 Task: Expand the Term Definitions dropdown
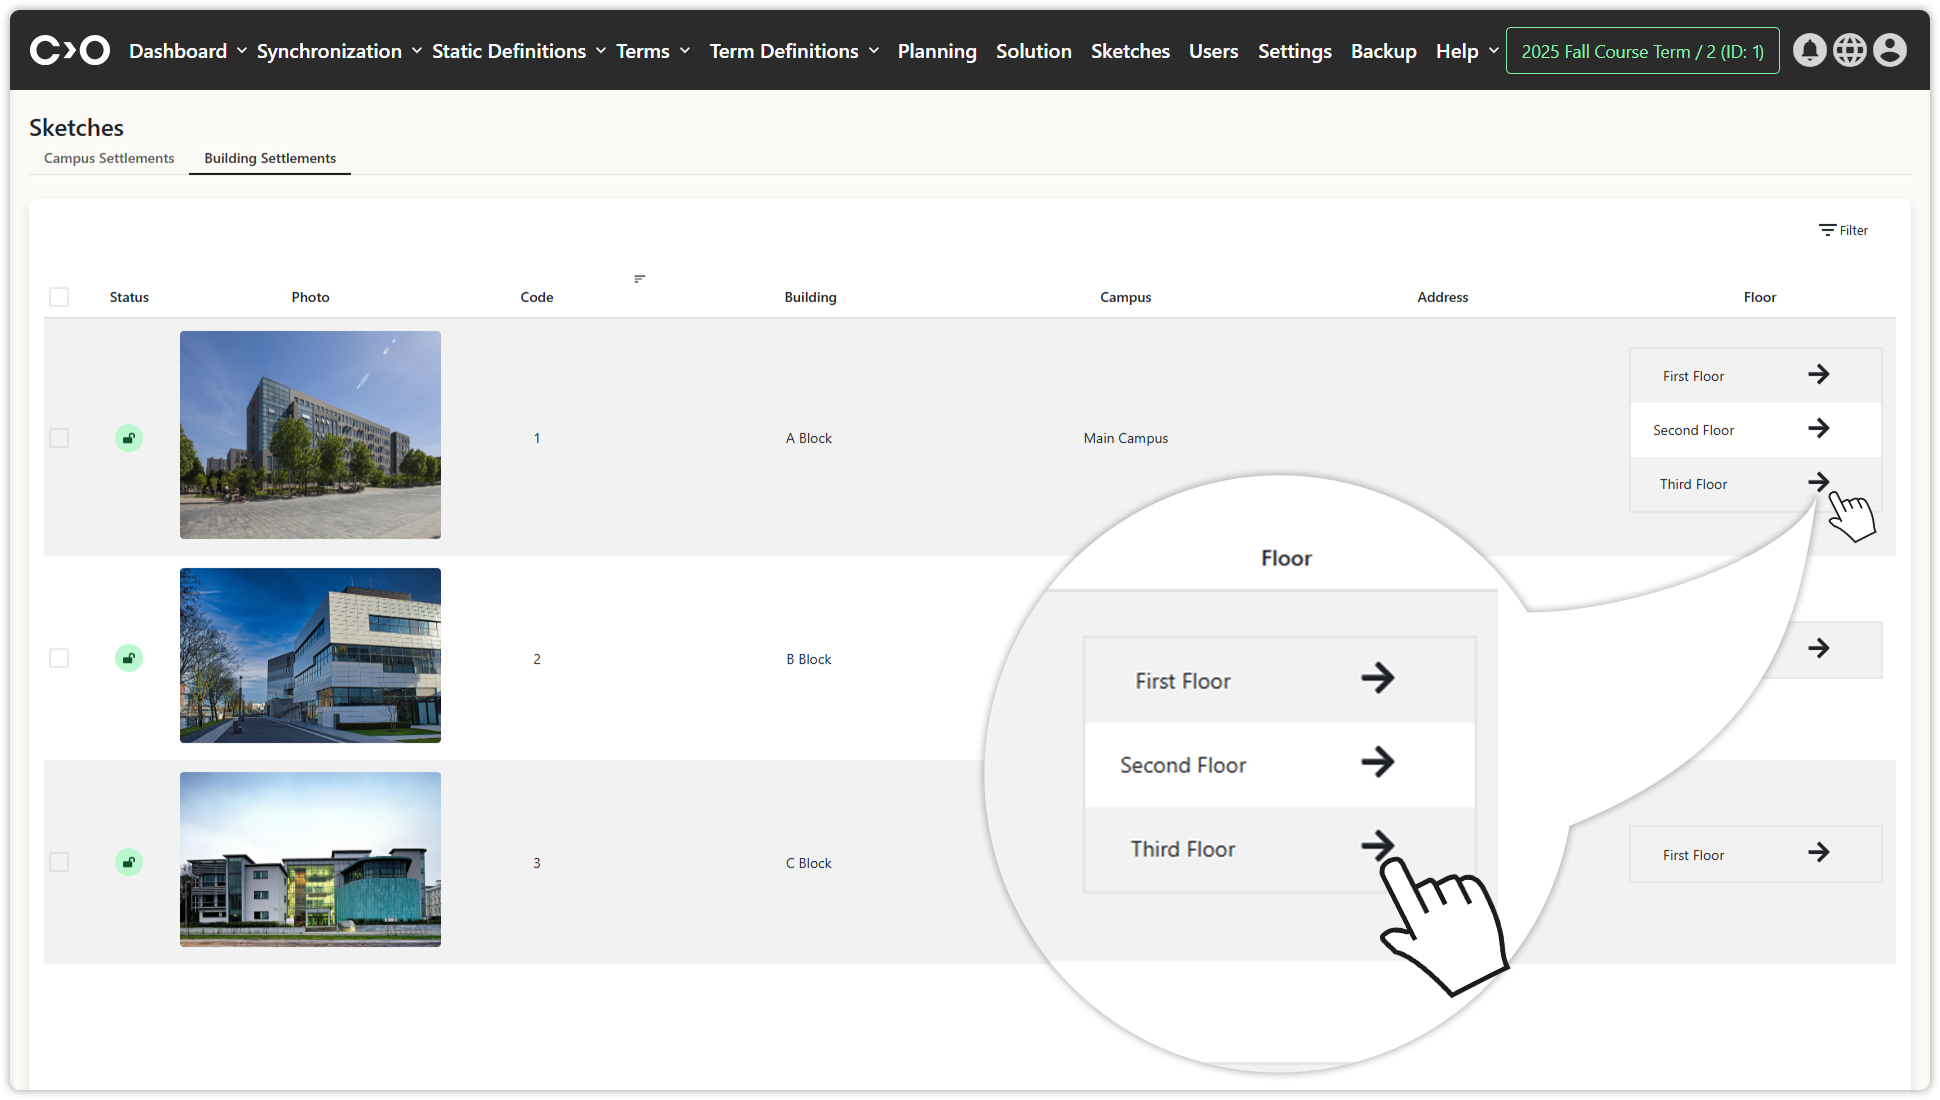[x=794, y=51]
